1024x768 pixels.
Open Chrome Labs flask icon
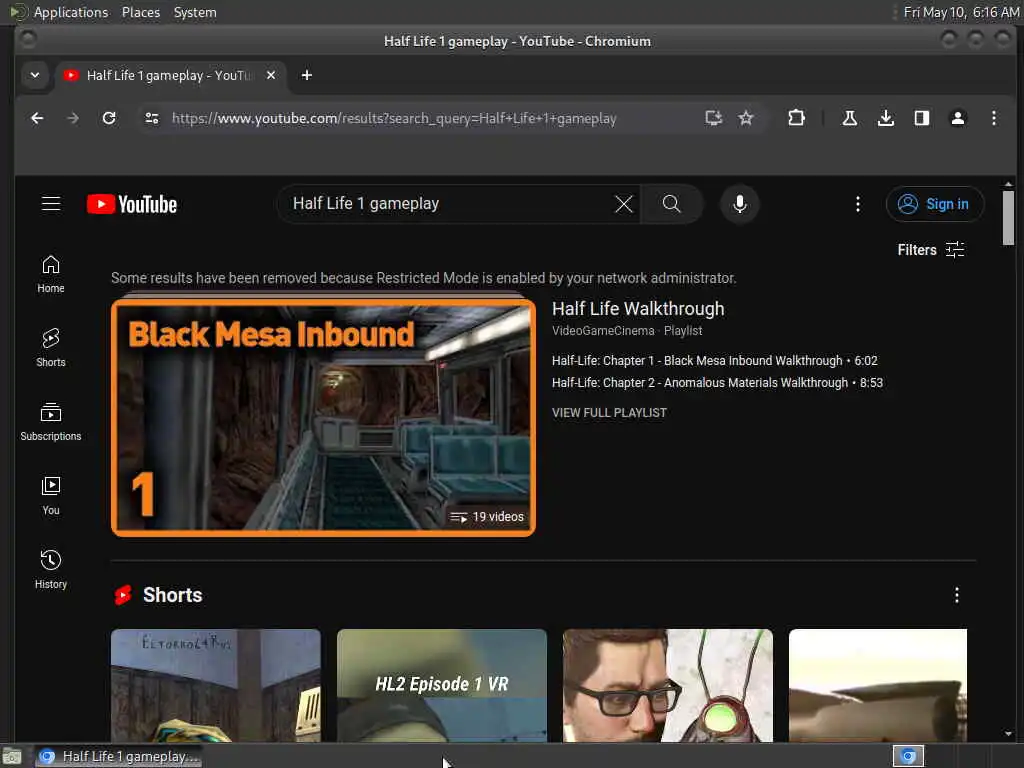click(x=850, y=118)
